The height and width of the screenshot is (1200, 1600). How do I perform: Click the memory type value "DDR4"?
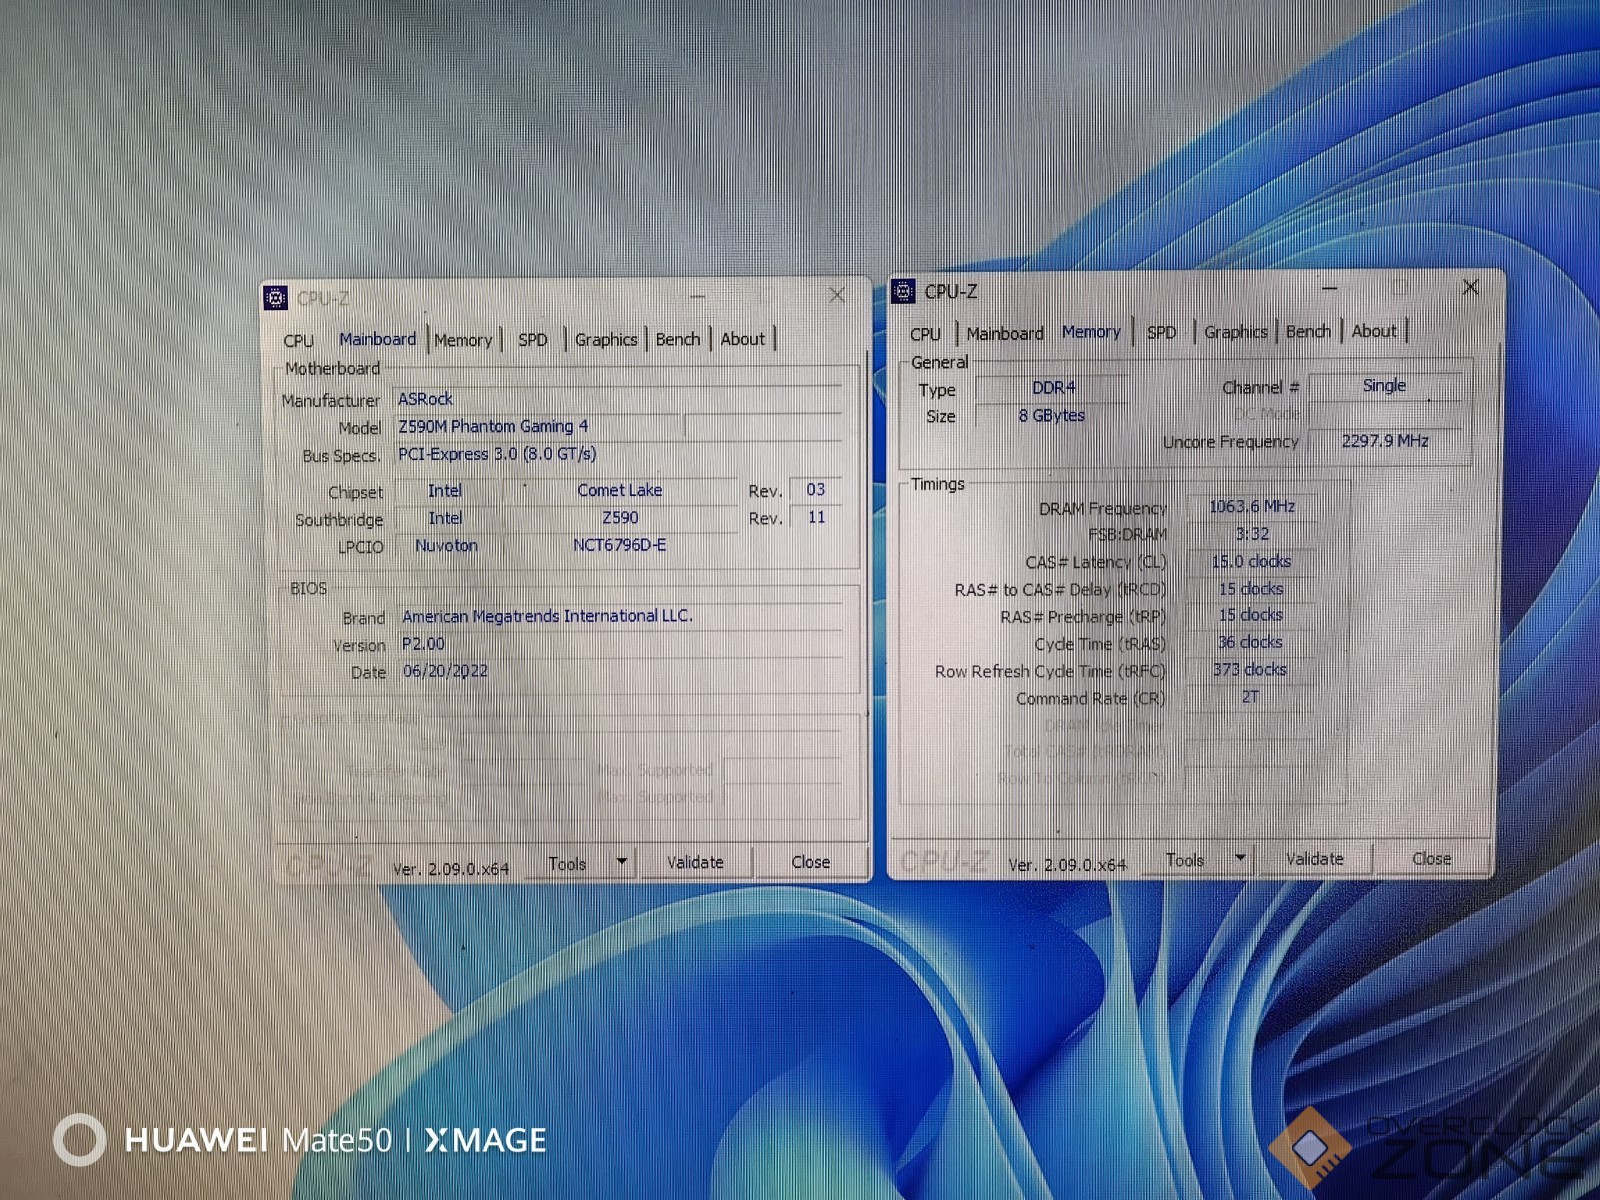coord(1054,388)
